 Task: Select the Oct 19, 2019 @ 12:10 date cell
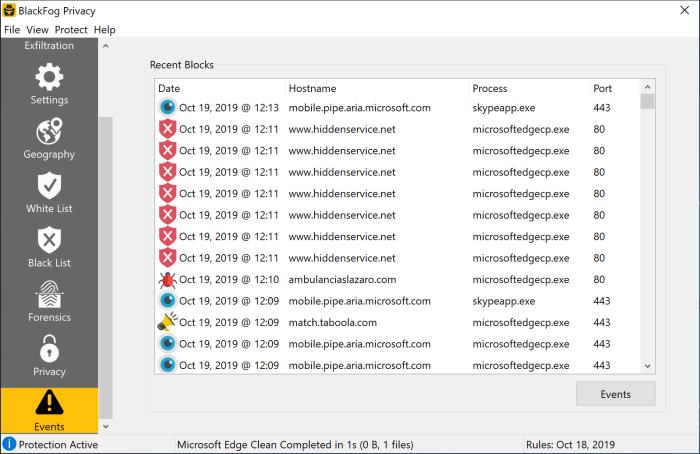[229, 279]
